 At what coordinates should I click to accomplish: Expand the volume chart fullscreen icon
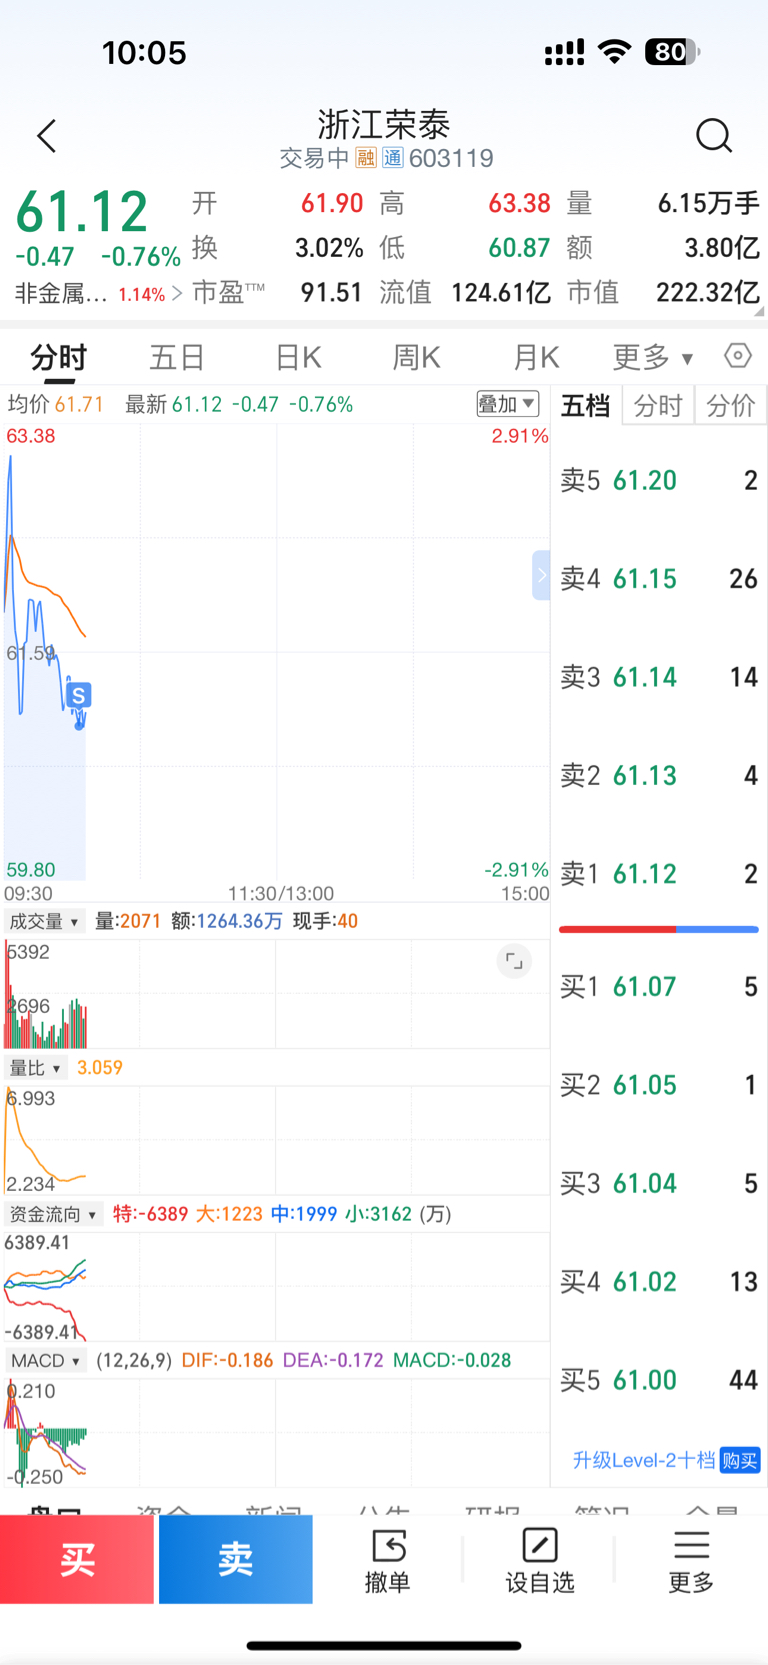point(514,961)
